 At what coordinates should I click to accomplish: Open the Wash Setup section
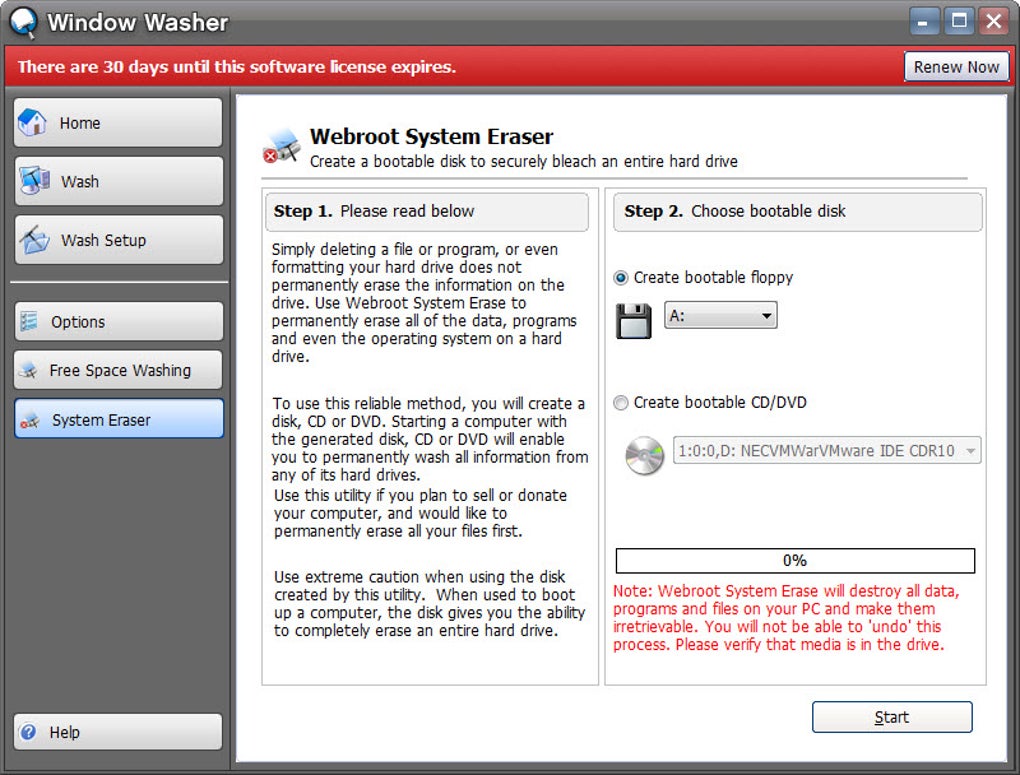click(103, 240)
